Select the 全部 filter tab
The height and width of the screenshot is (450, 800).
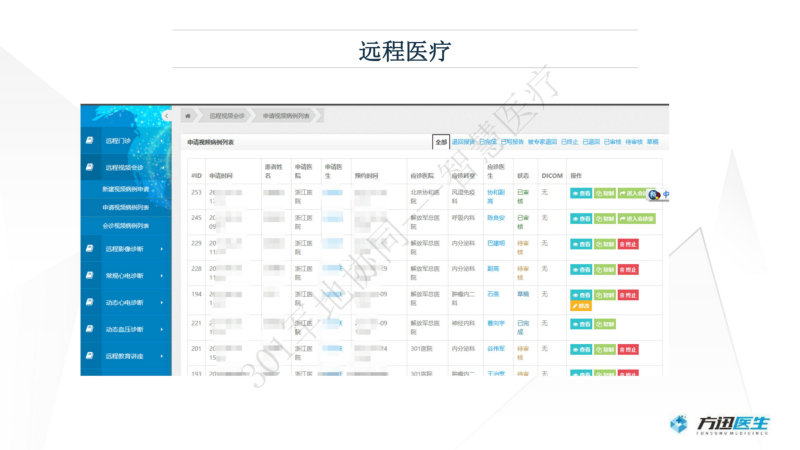click(x=441, y=142)
